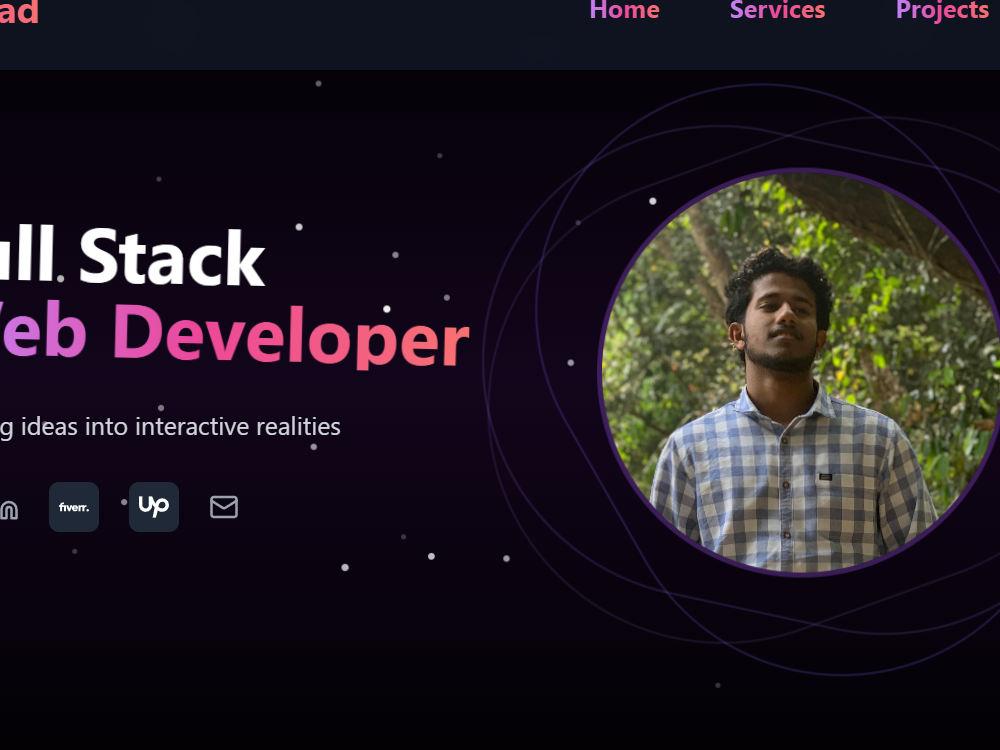This screenshot has width=1000, height=750.
Task: Click the 'Developer' gradient heading word
Action: point(292,335)
